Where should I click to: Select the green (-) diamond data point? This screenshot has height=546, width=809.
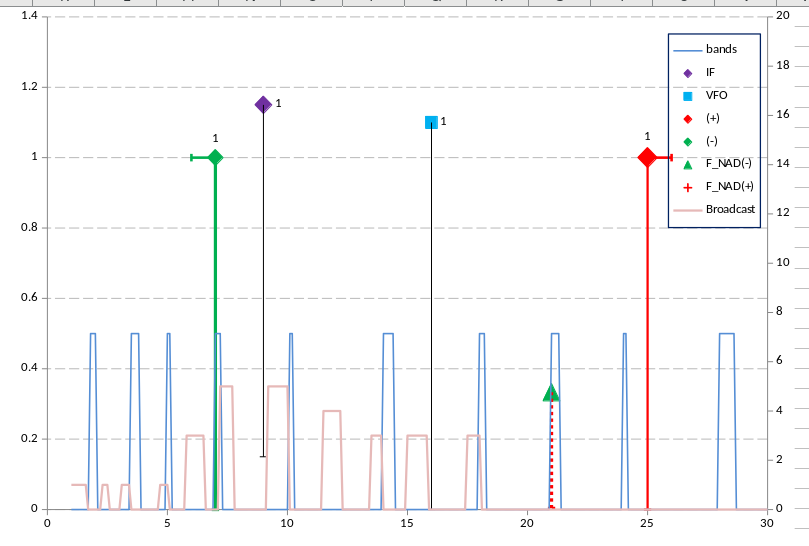pyautogui.click(x=215, y=157)
